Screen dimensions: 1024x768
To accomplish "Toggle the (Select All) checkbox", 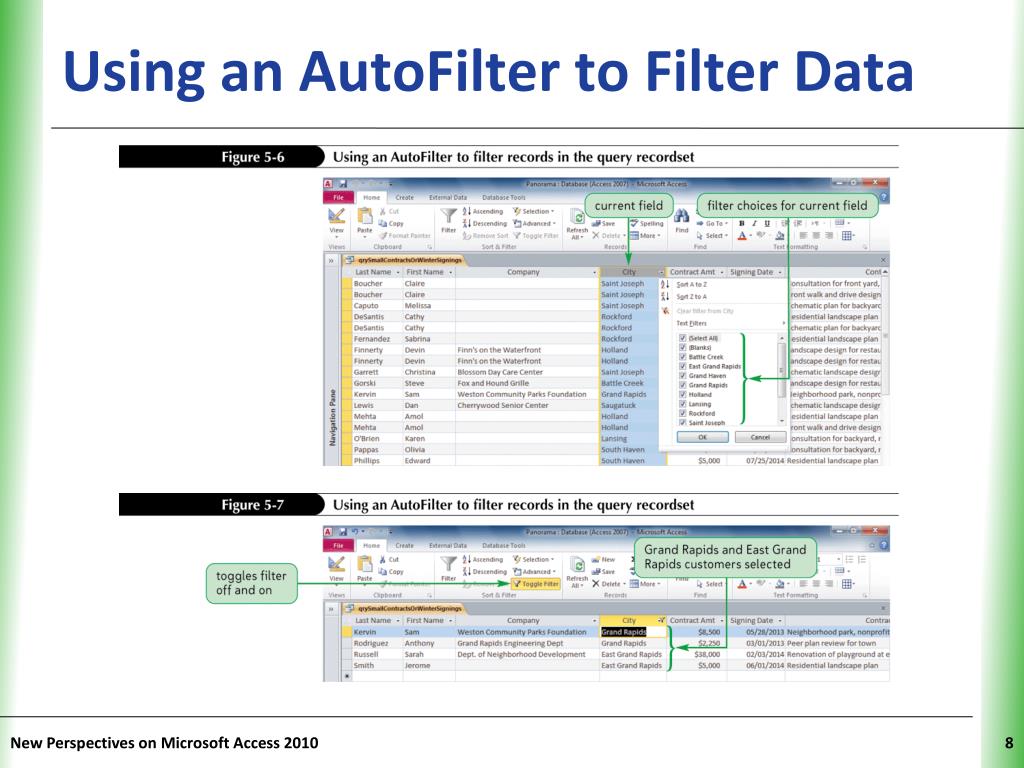I will [x=682, y=338].
